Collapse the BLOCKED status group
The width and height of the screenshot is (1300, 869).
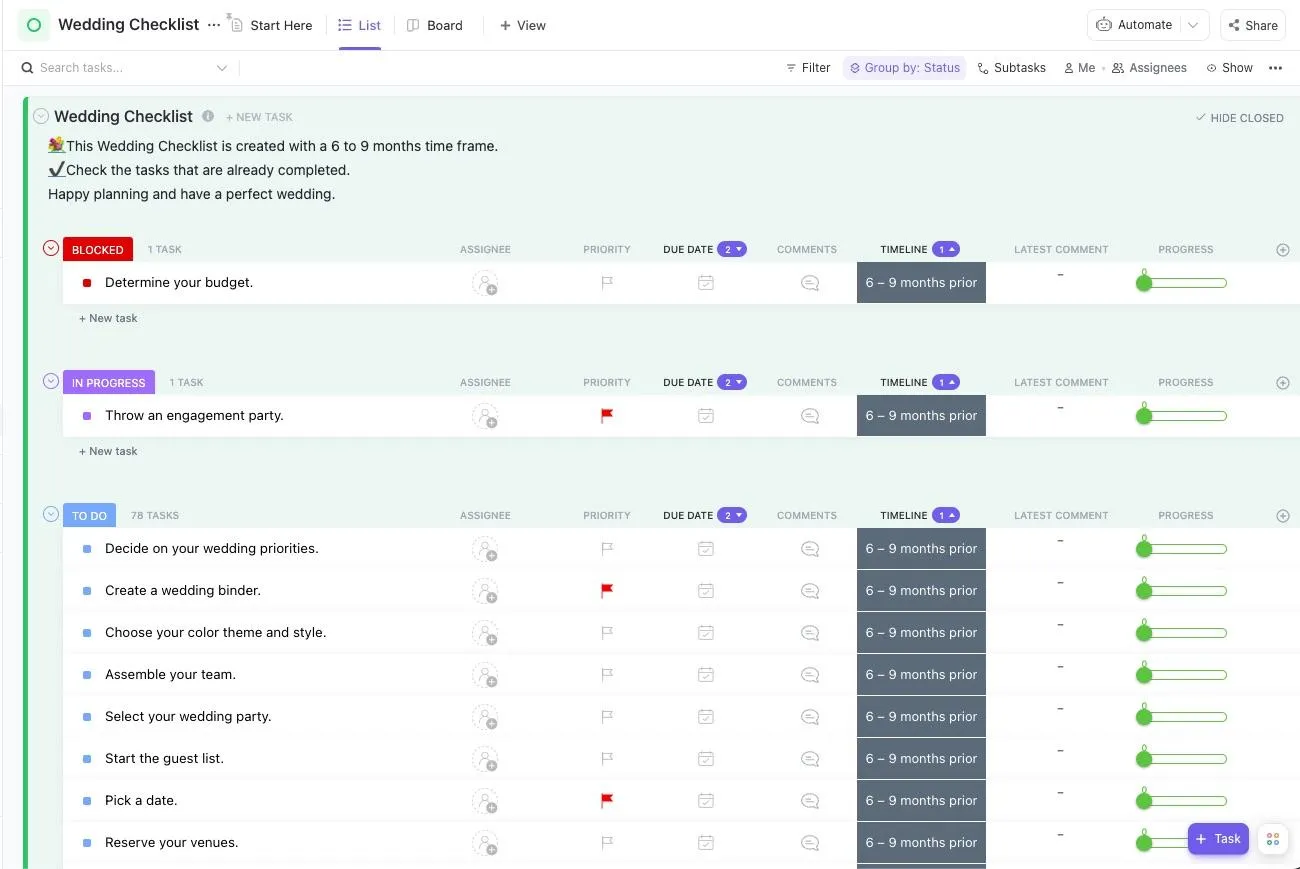point(51,248)
